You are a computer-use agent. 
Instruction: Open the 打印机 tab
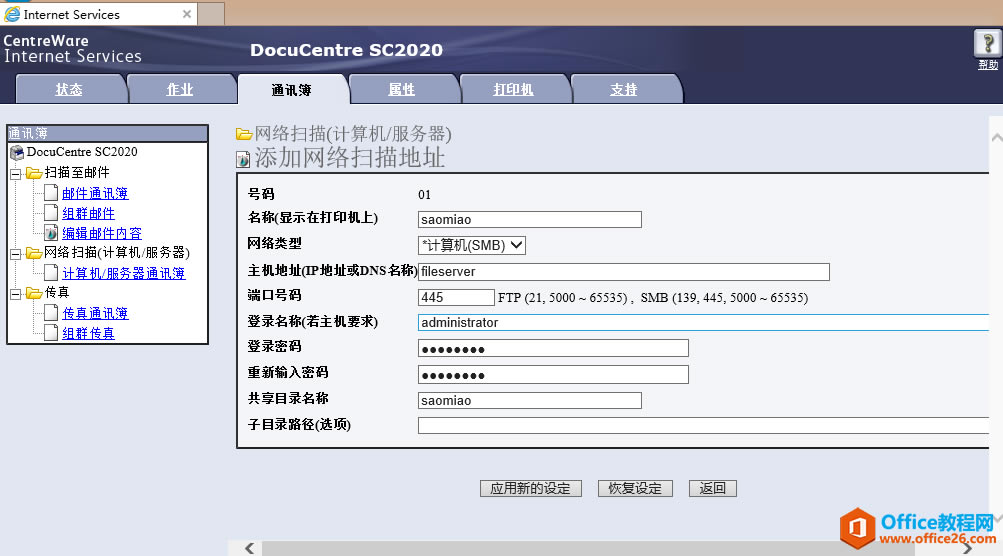click(513, 90)
